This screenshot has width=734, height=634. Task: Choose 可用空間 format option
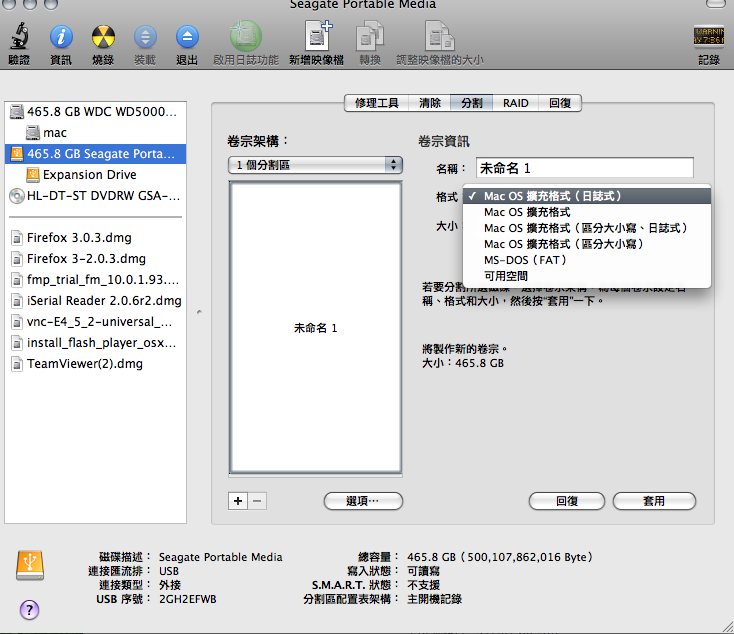click(x=587, y=276)
